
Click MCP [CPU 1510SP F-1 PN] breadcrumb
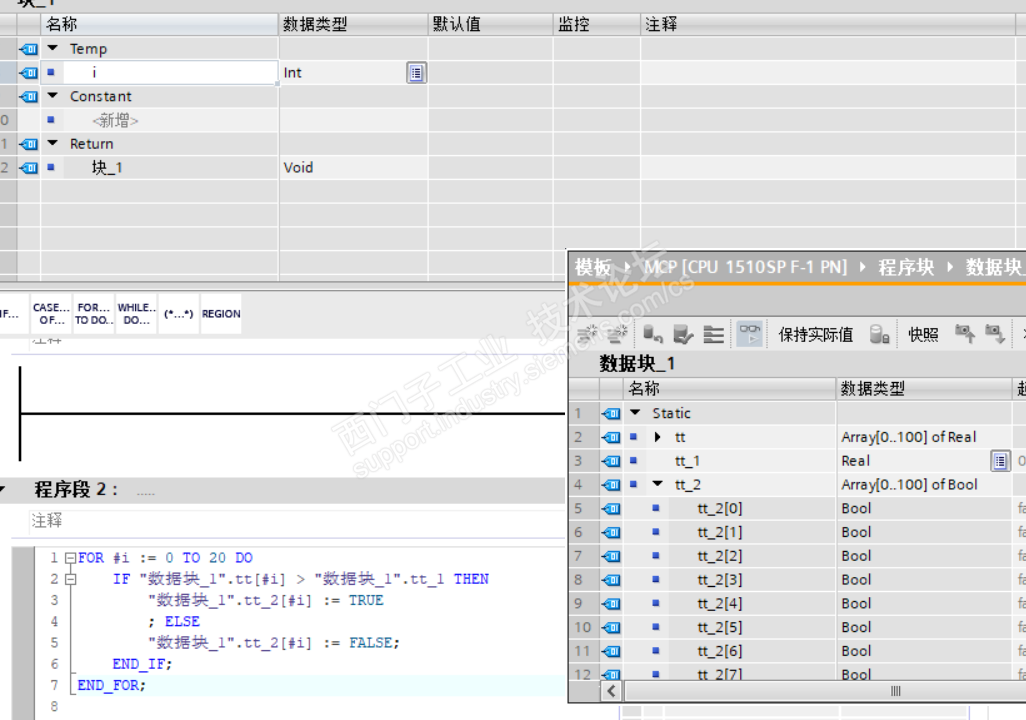tap(745, 267)
